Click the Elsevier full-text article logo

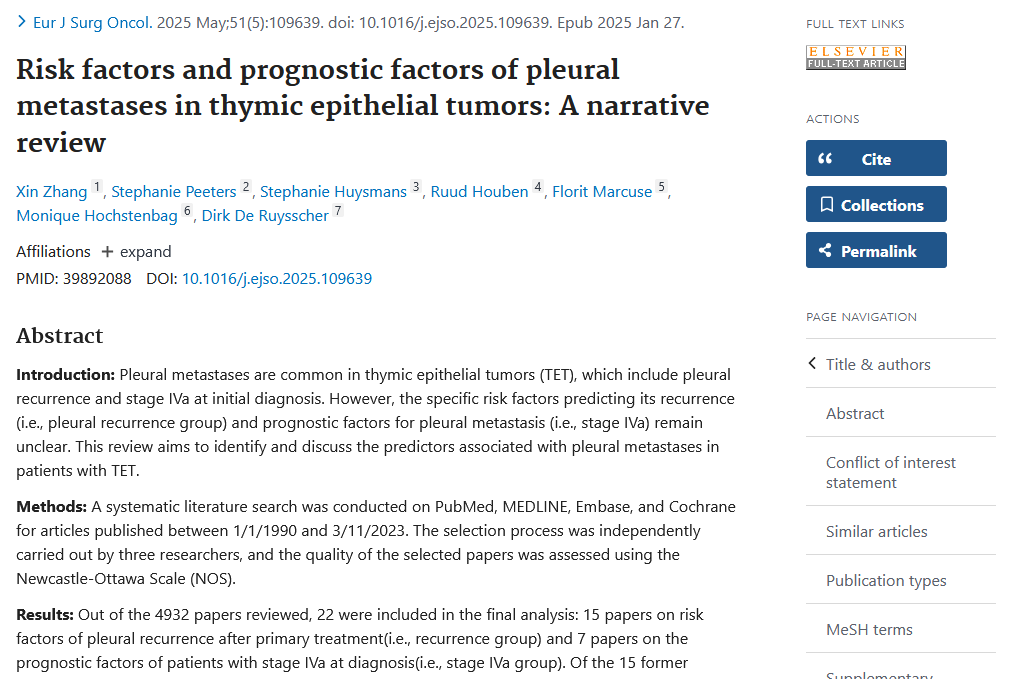(x=855, y=57)
